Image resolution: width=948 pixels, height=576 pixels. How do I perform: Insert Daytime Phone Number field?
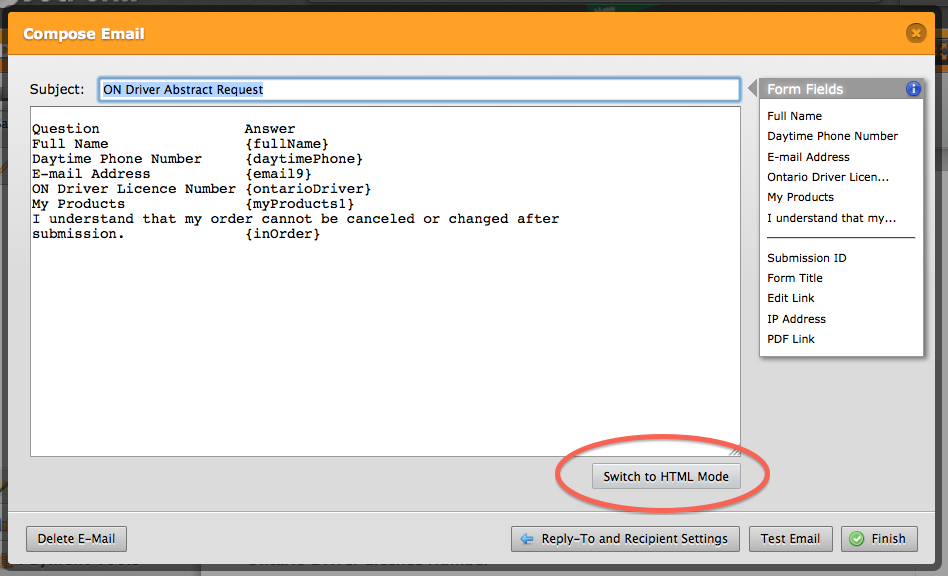(832, 136)
